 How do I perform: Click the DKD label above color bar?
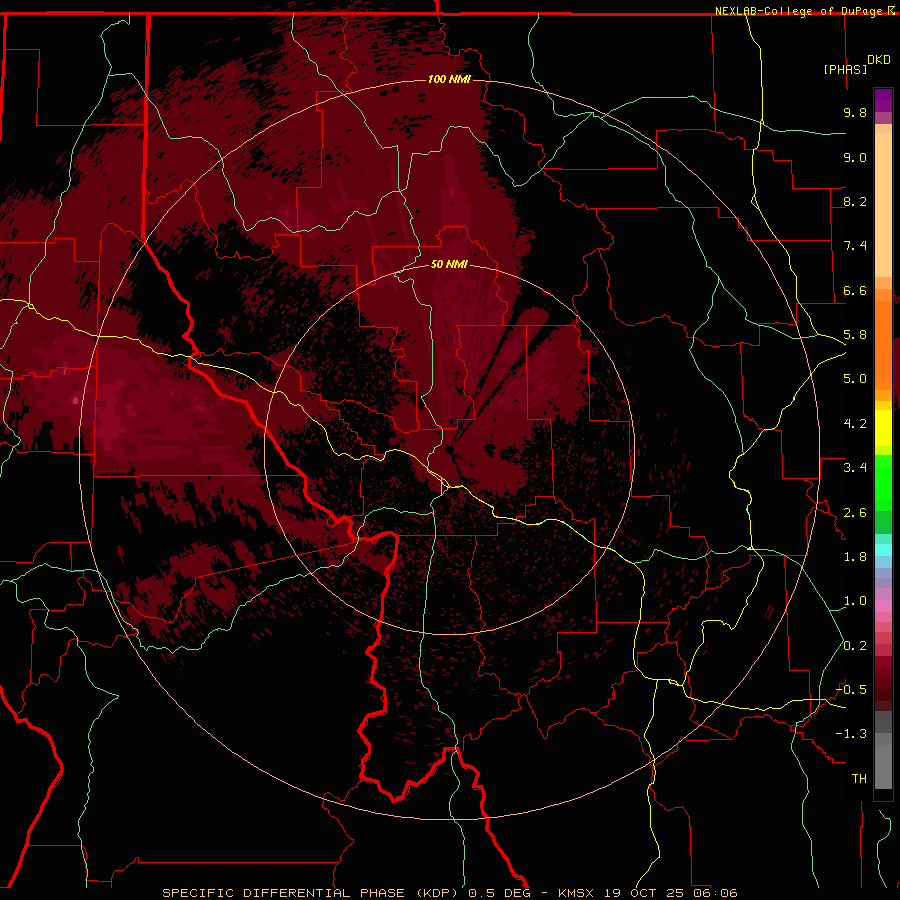pyautogui.click(x=879, y=60)
